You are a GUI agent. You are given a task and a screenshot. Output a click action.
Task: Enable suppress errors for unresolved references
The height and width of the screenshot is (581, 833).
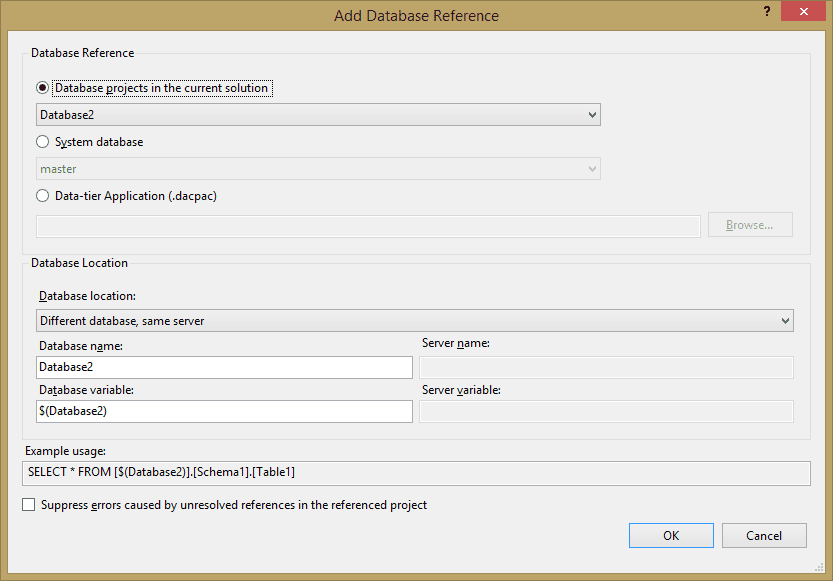28,504
